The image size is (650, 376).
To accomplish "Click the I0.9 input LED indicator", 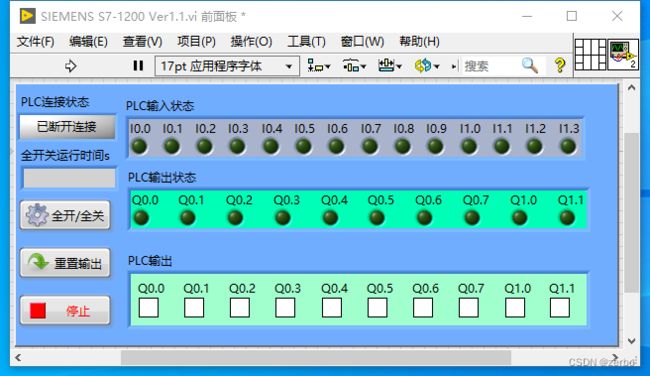I will pyautogui.click(x=435, y=146).
